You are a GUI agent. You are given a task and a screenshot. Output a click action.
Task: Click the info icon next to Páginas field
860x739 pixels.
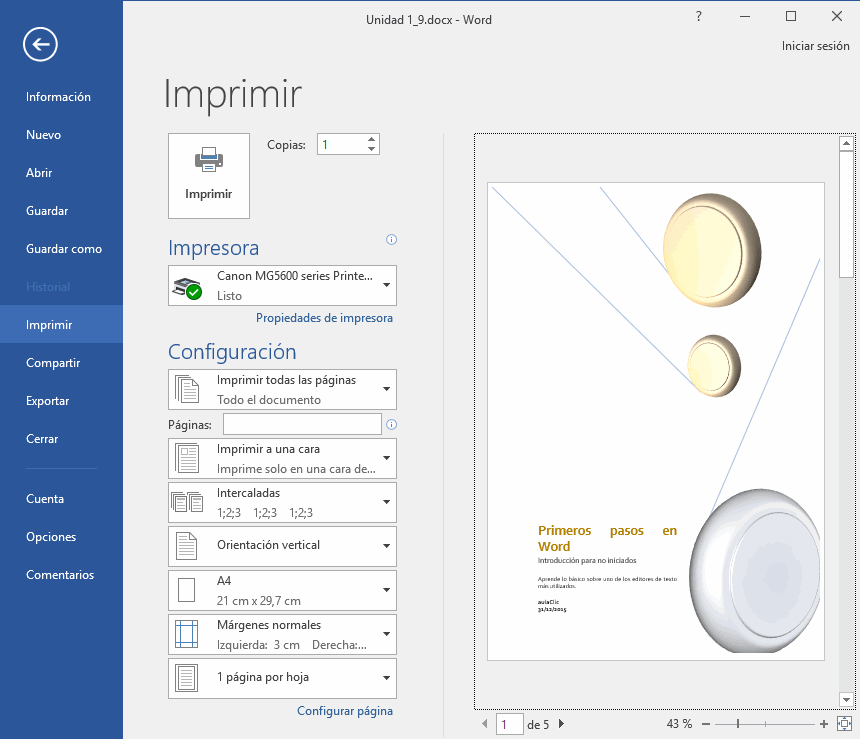pos(391,425)
